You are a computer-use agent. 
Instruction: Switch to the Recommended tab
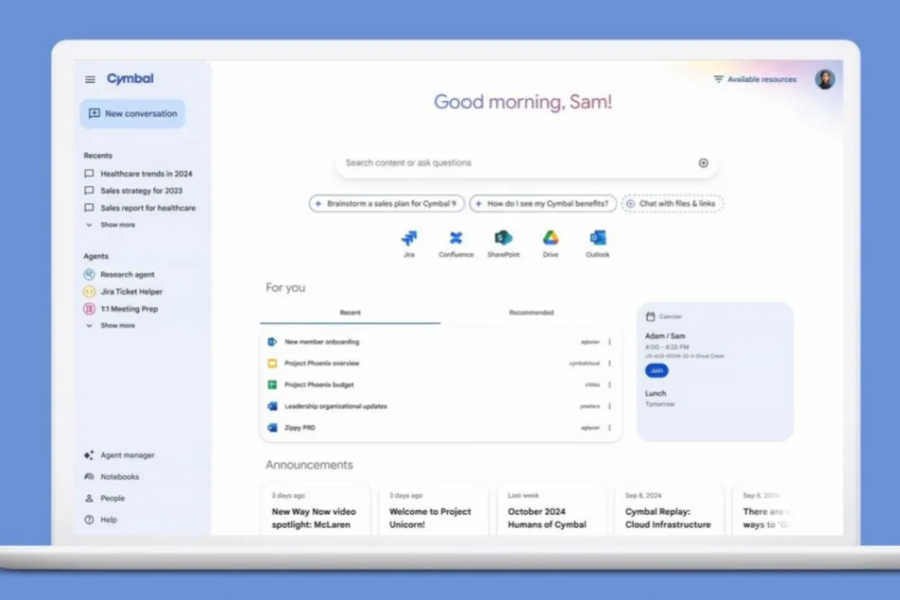tap(532, 313)
